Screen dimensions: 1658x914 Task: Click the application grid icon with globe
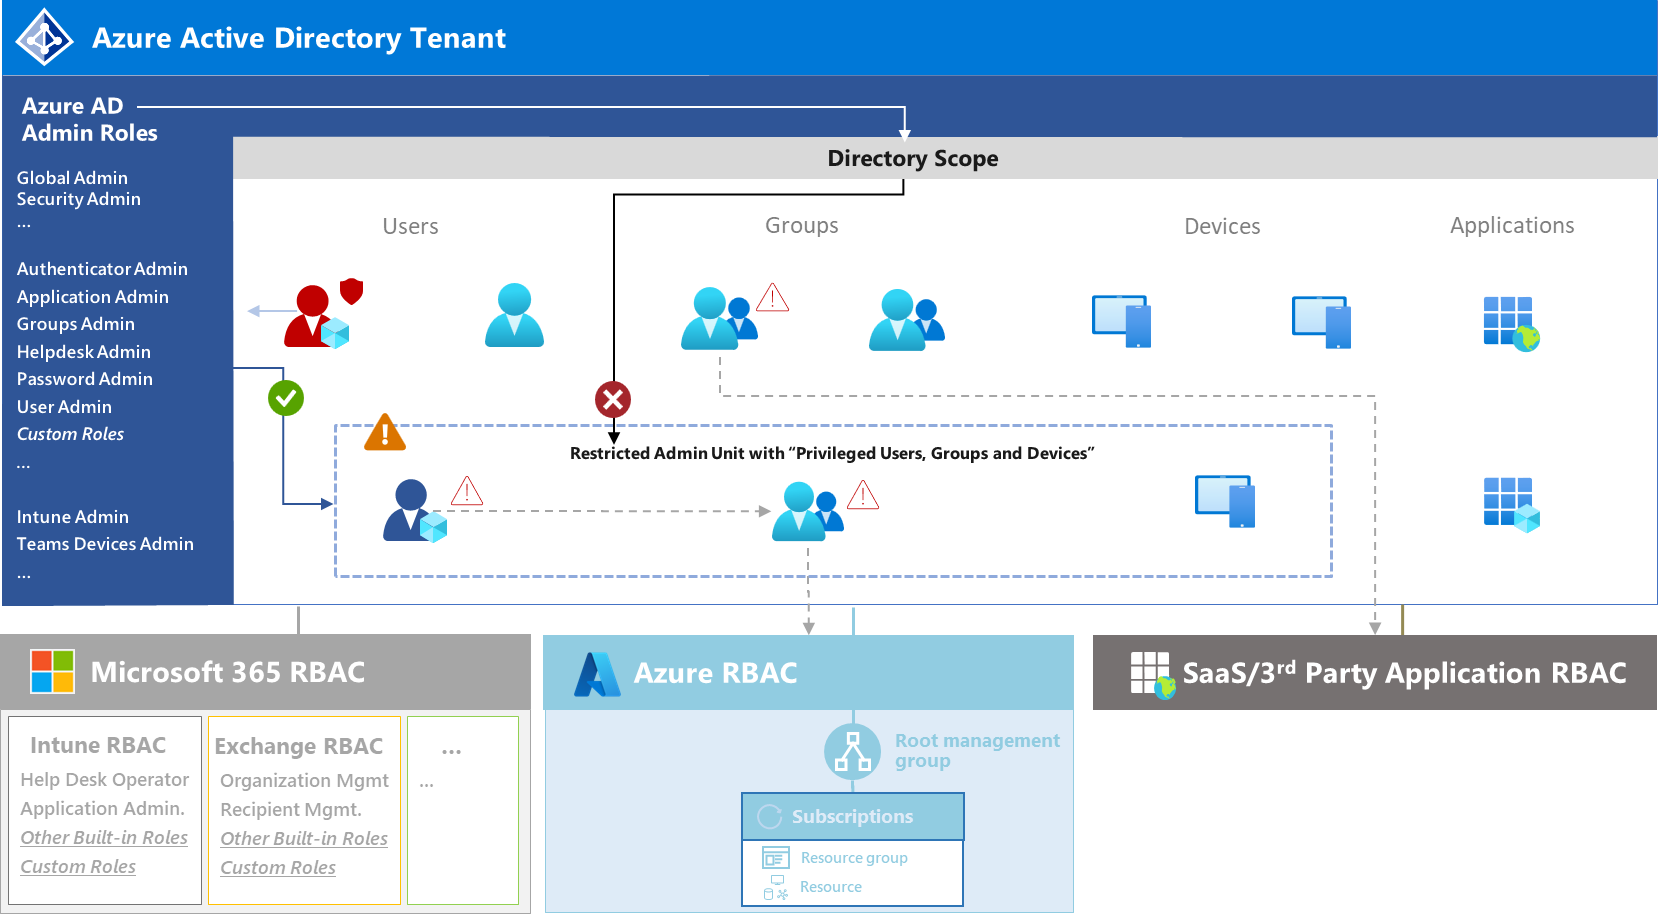pos(1511,324)
